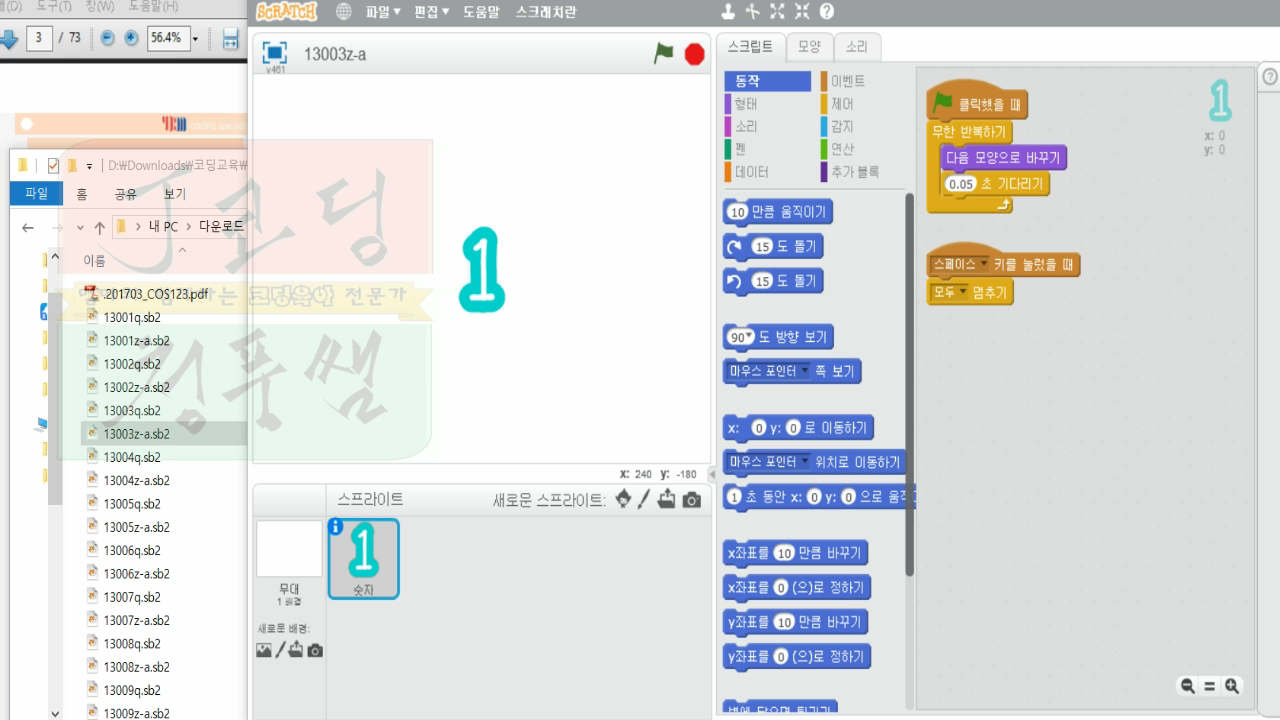Image resolution: width=1280 pixels, height=720 pixels.
Task: Click the 다운로드 breadcrumb in address bar
Action: click(221, 227)
